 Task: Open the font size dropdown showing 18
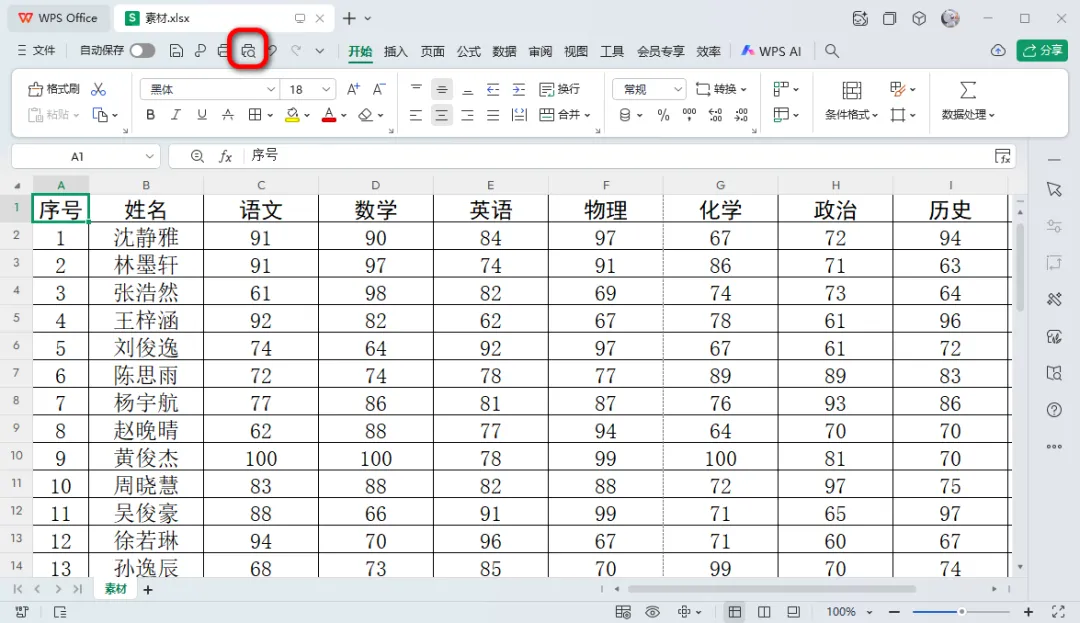326,89
